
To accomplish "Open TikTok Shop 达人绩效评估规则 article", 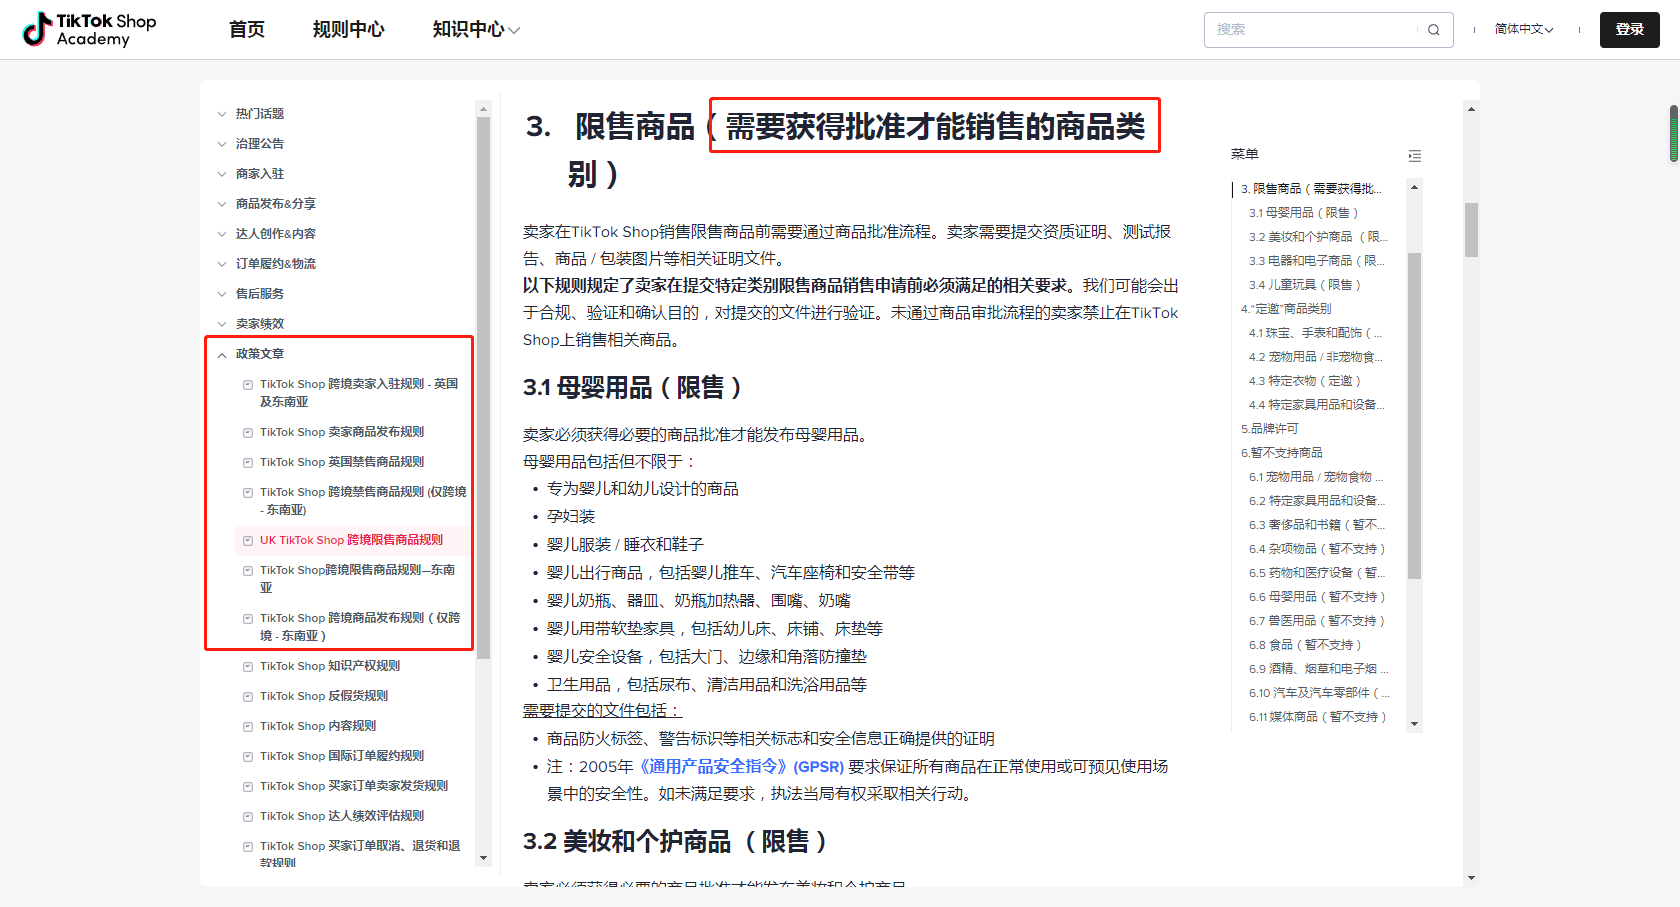I will pos(342,817).
